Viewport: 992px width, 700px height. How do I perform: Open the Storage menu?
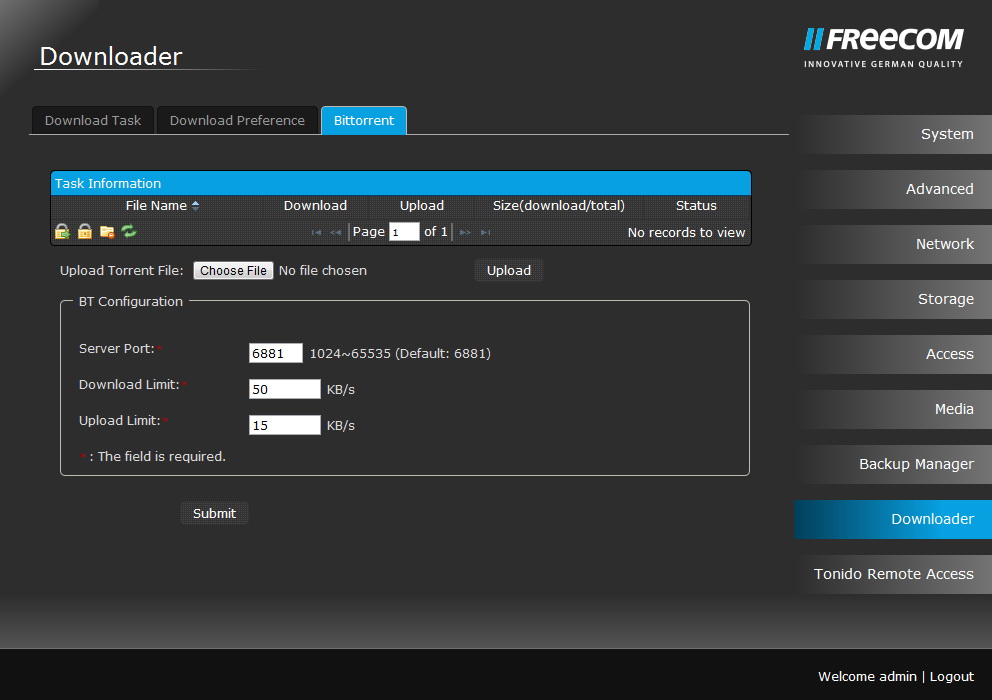(893, 299)
